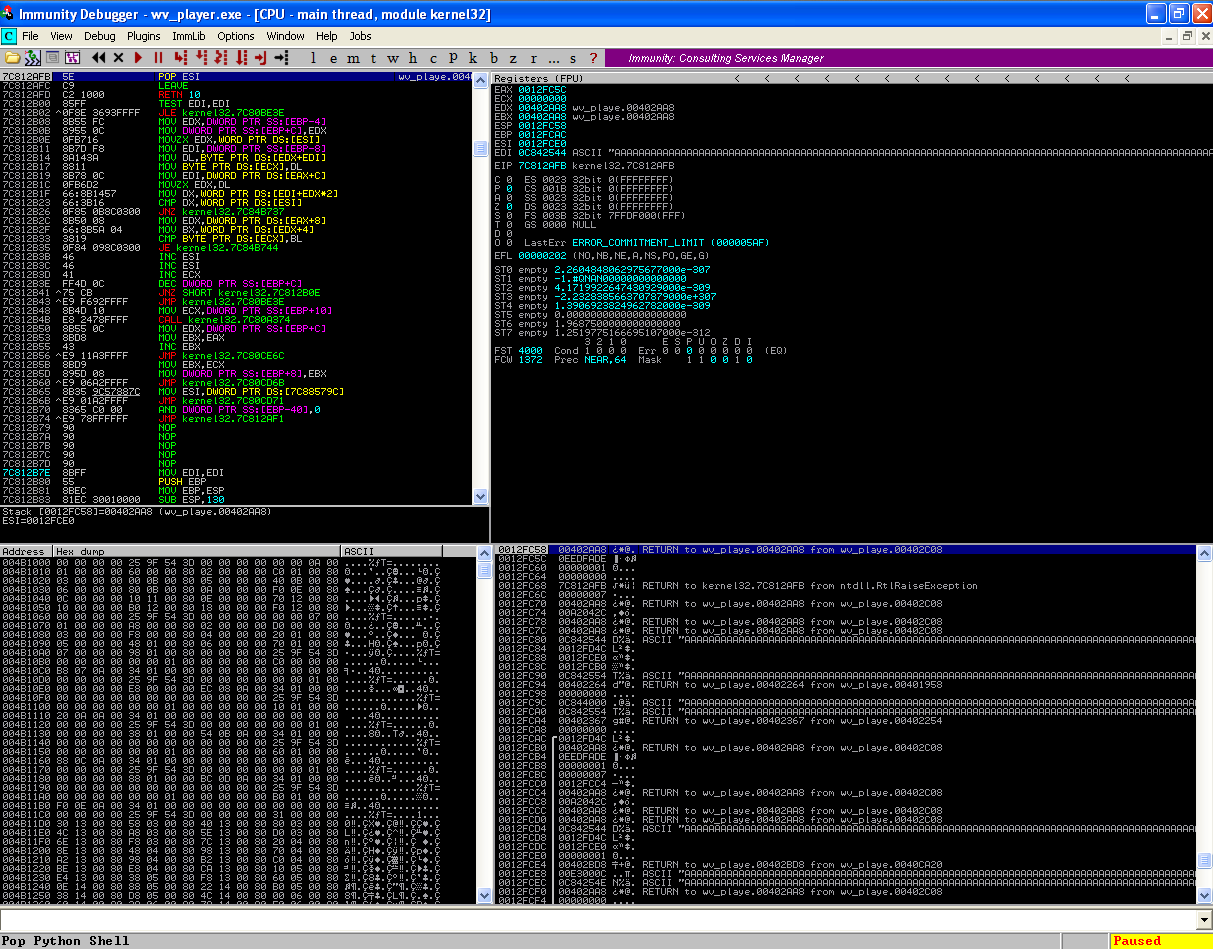Show executable modules with 'e' button

(333, 58)
